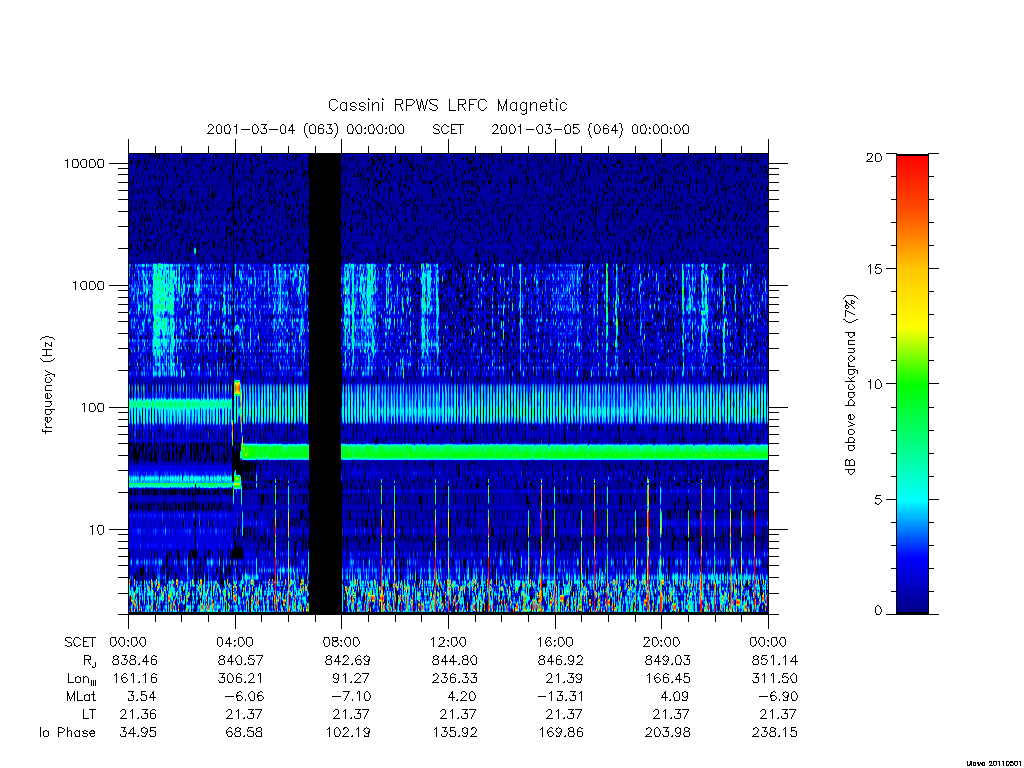Click the Io Phase value 34.95
The width and height of the screenshot is (1024, 768).
(138, 733)
